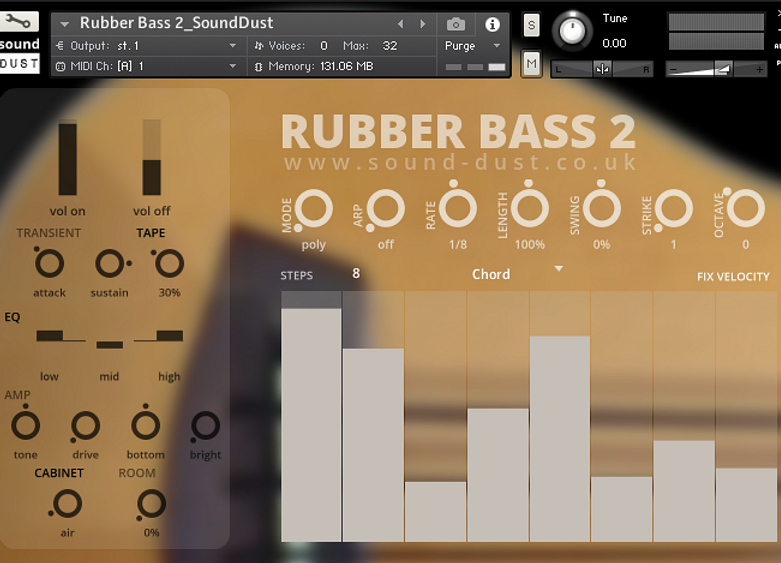Click the TAPE 30% knob
Screen dimensions: 781x563
point(169,264)
